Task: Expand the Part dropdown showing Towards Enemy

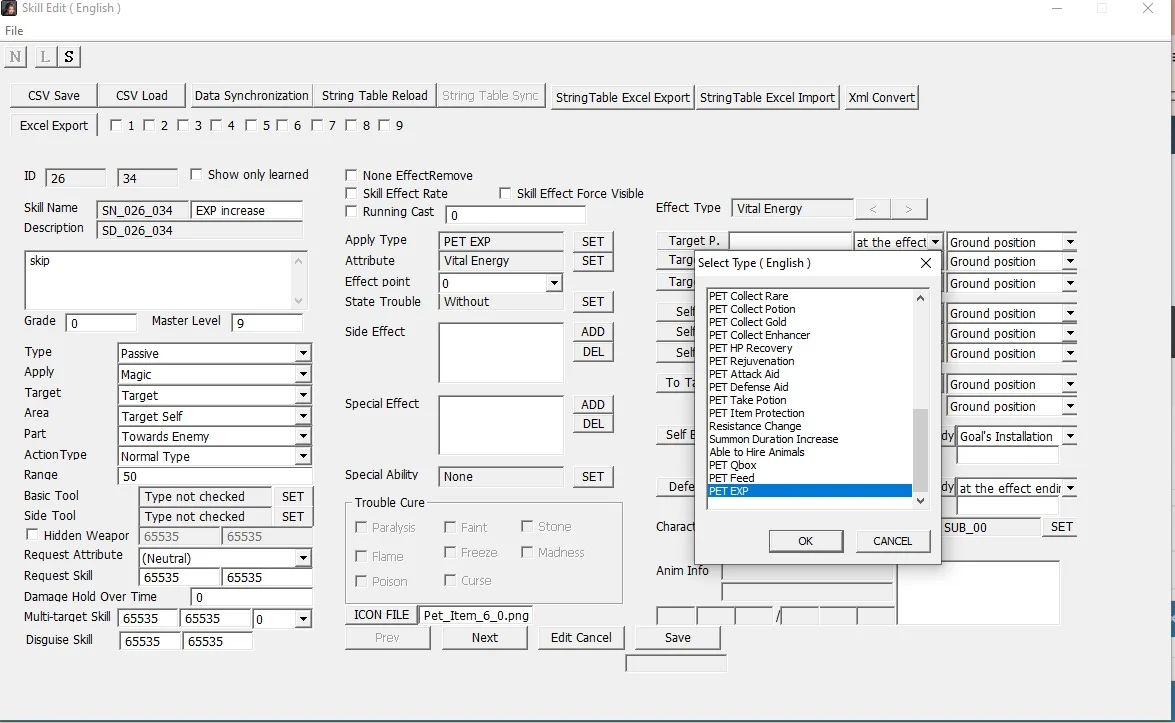Action: pos(303,436)
